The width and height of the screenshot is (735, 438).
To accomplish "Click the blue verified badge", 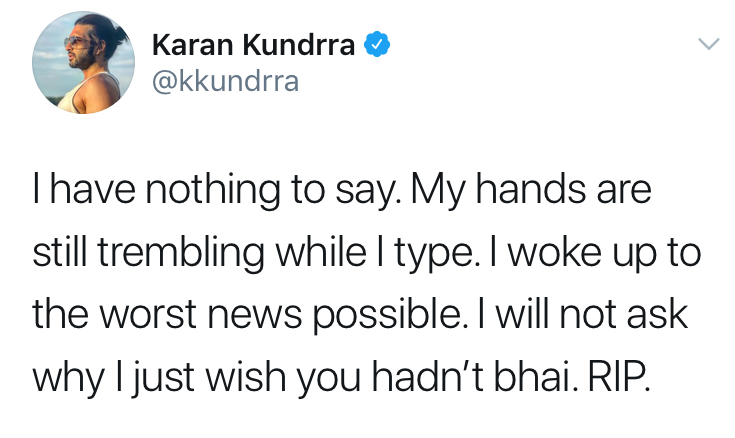I will (x=377, y=44).
